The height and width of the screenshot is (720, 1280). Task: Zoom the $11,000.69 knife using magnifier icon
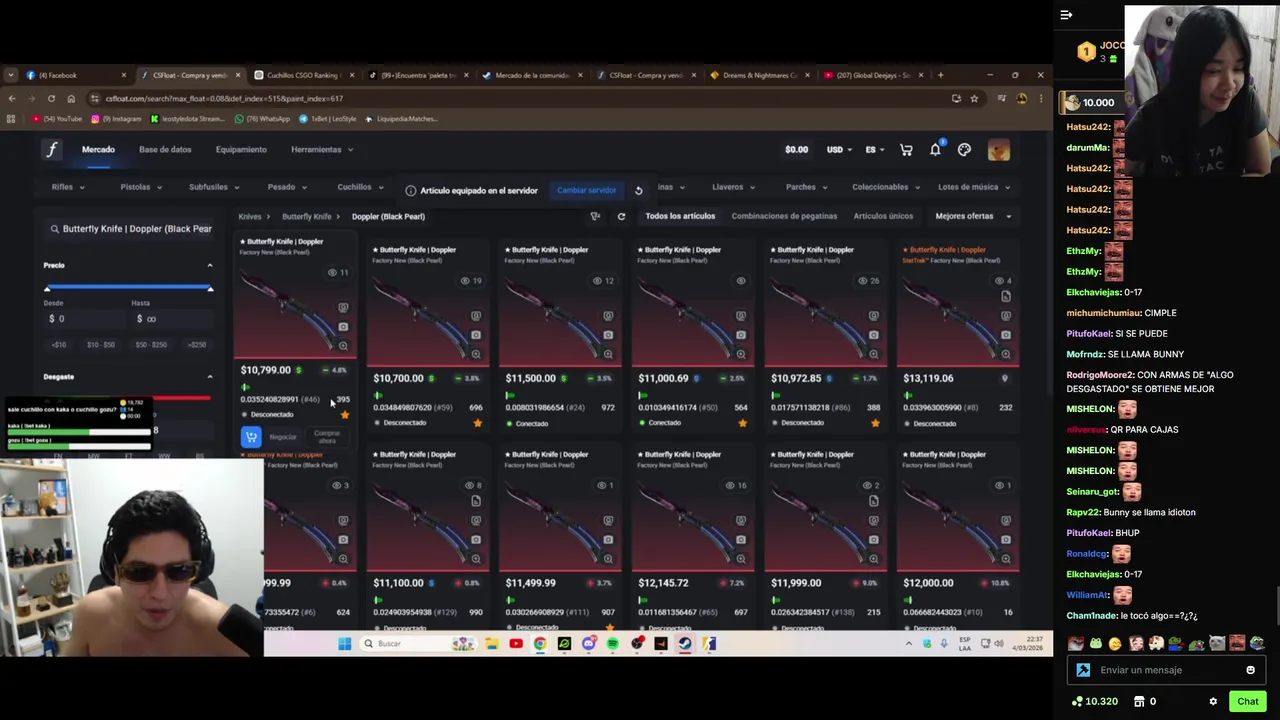coord(741,354)
